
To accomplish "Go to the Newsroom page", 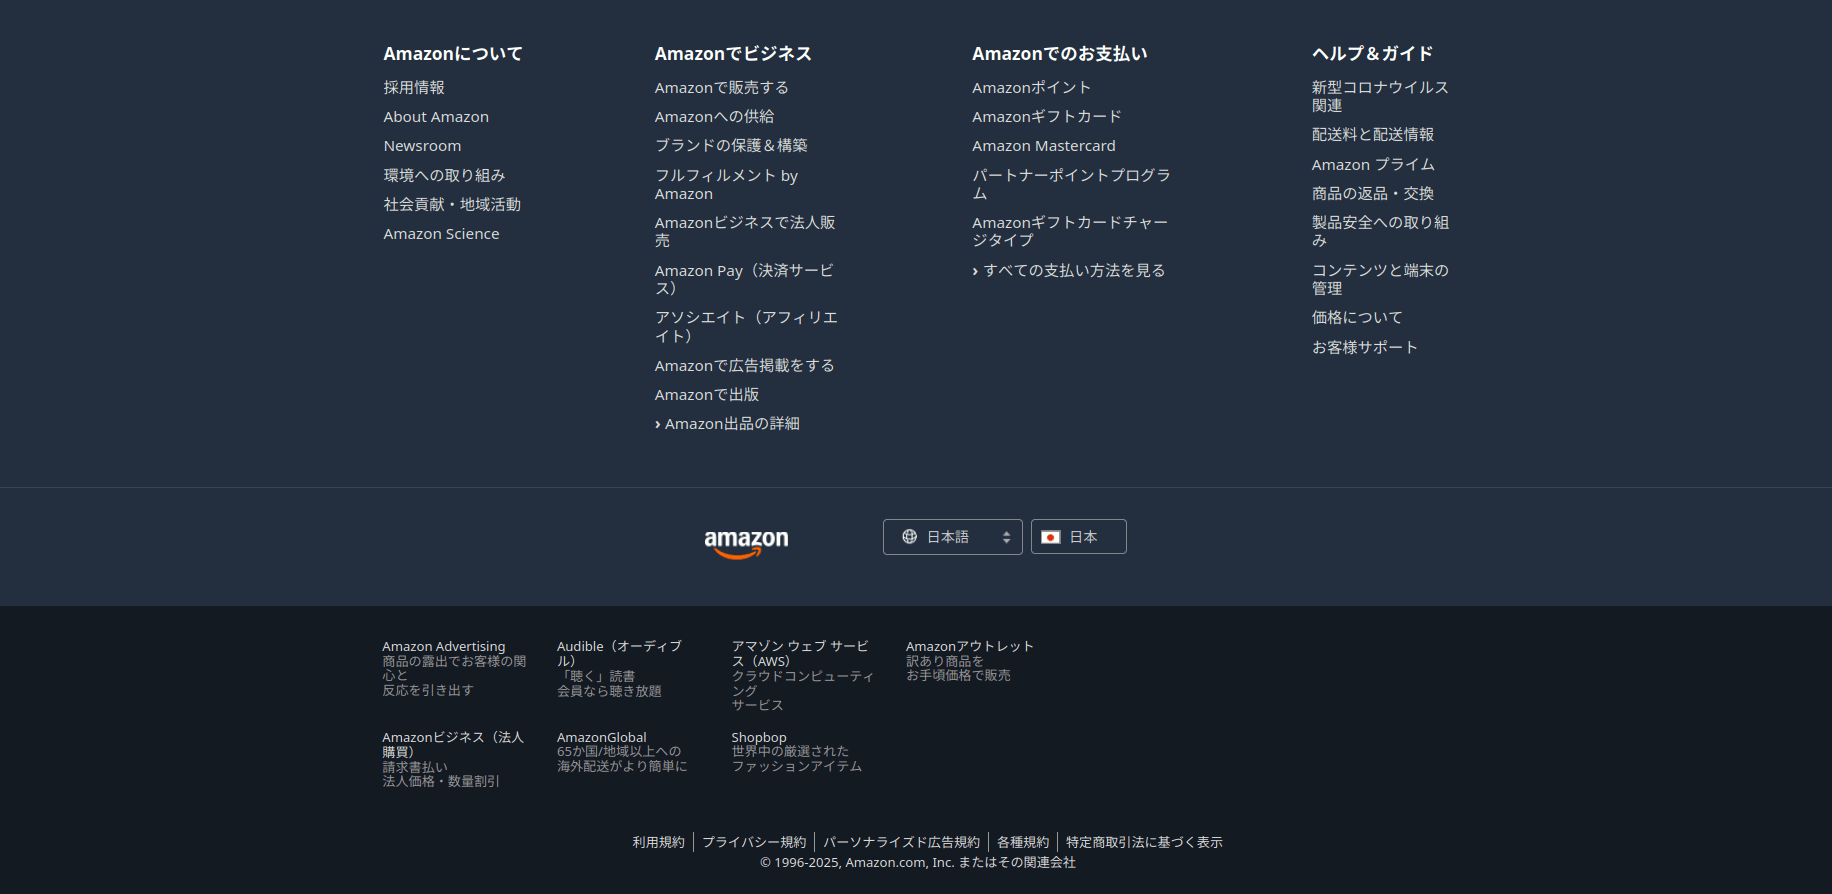I will (422, 146).
